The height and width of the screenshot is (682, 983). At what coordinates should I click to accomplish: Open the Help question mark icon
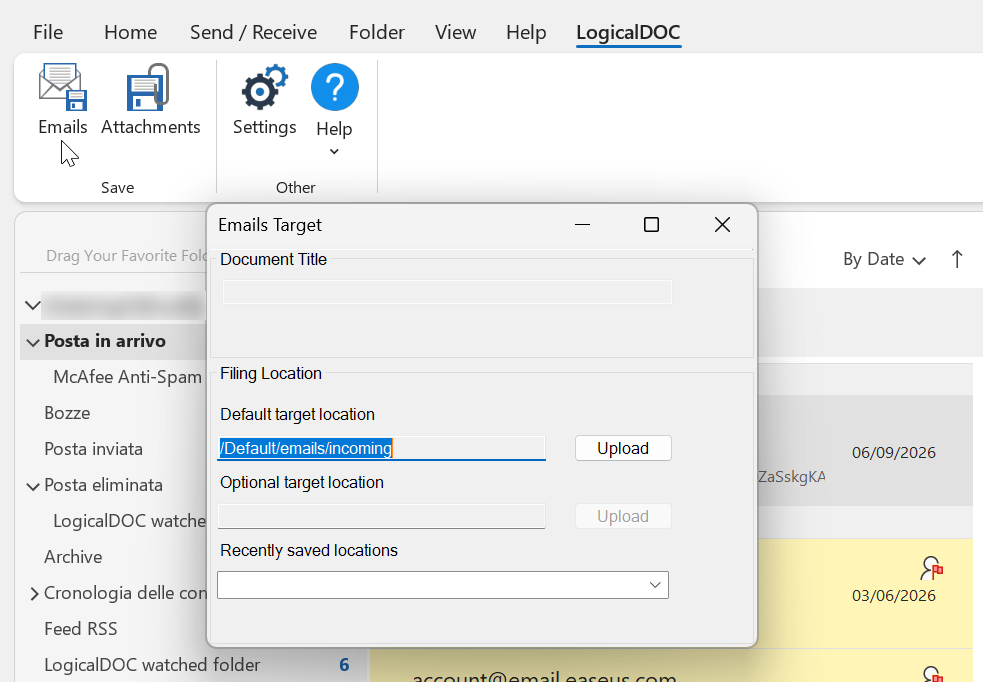pos(335,87)
